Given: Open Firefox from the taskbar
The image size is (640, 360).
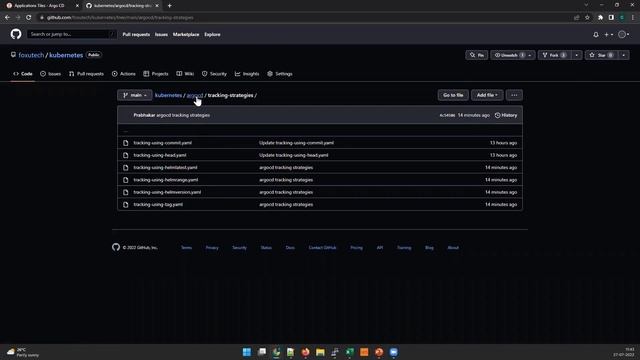Looking at the screenshot, I should pos(305,352).
